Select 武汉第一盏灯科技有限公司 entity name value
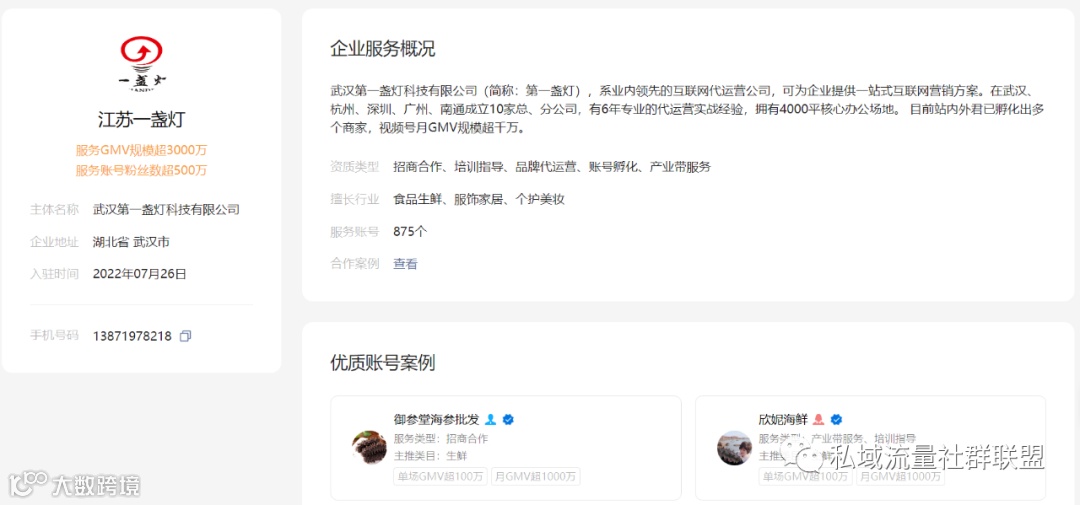Viewport: 1080px width, 505px height. pos(166,209)
